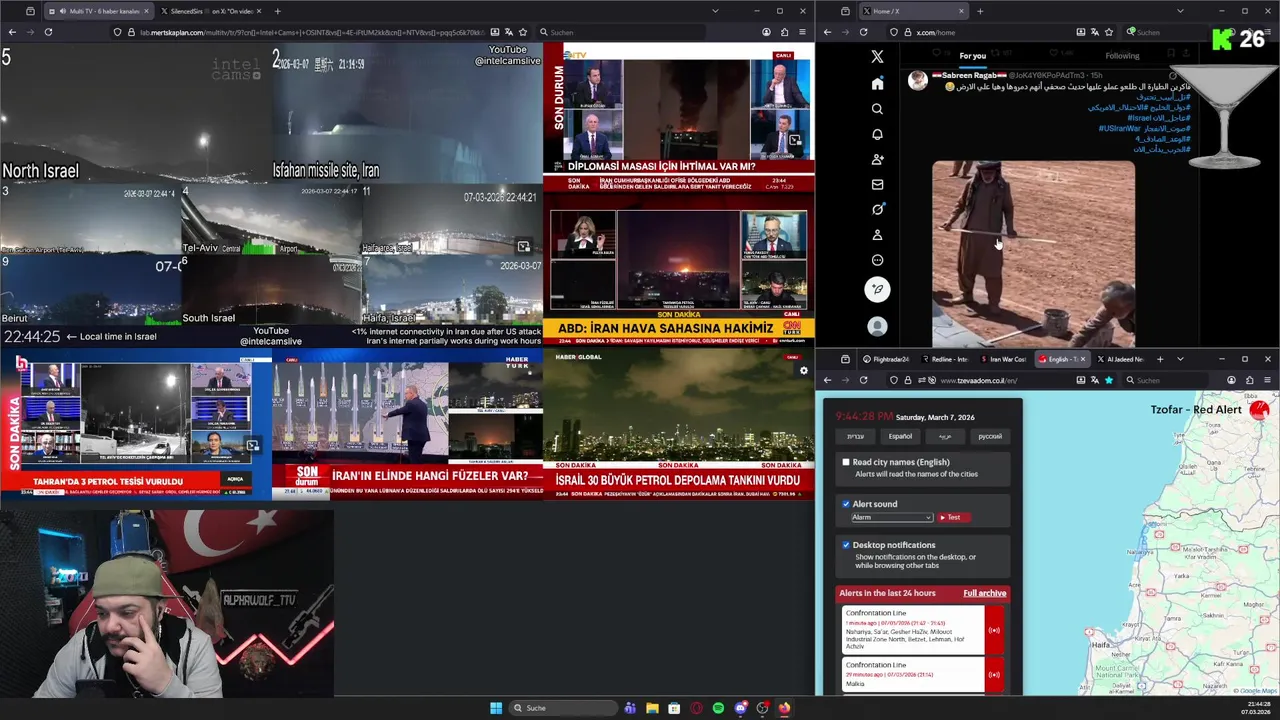The height and width of the screenshot is (720, 1280).
Task: Mute audio icon on Multi TV tab
Action: 63,11
